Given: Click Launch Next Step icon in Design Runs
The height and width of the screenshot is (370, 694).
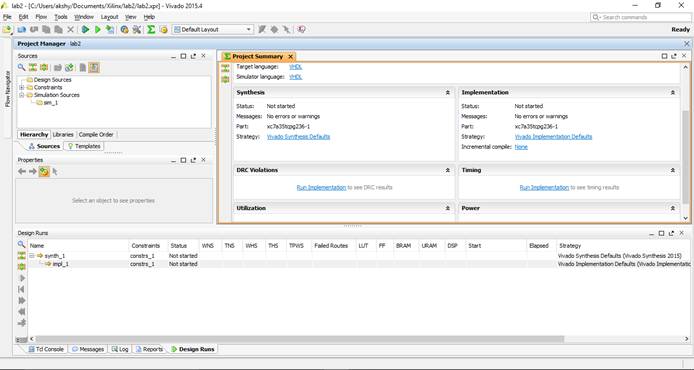Looking at the screenshot, I should pos(21,301).
